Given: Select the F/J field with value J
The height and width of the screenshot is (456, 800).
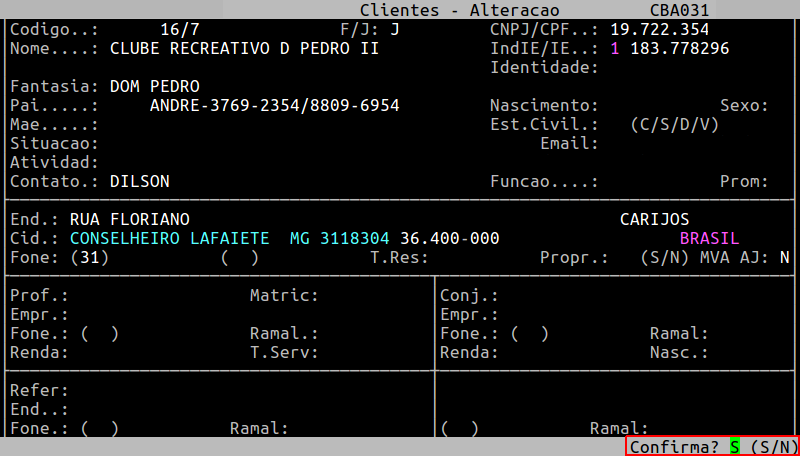Looking at the screenshot, I should 394,29.
